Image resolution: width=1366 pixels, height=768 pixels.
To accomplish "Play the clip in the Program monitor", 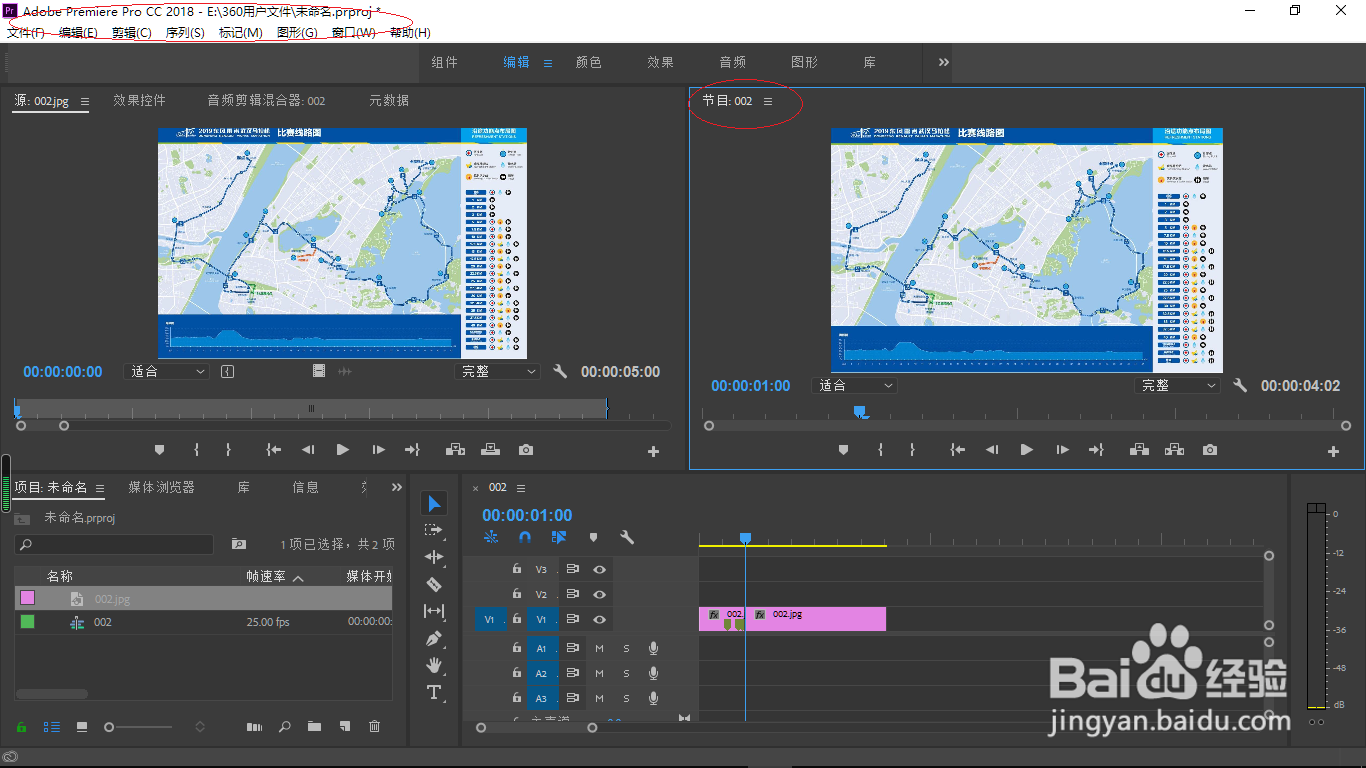I will tap(1026, 449).
